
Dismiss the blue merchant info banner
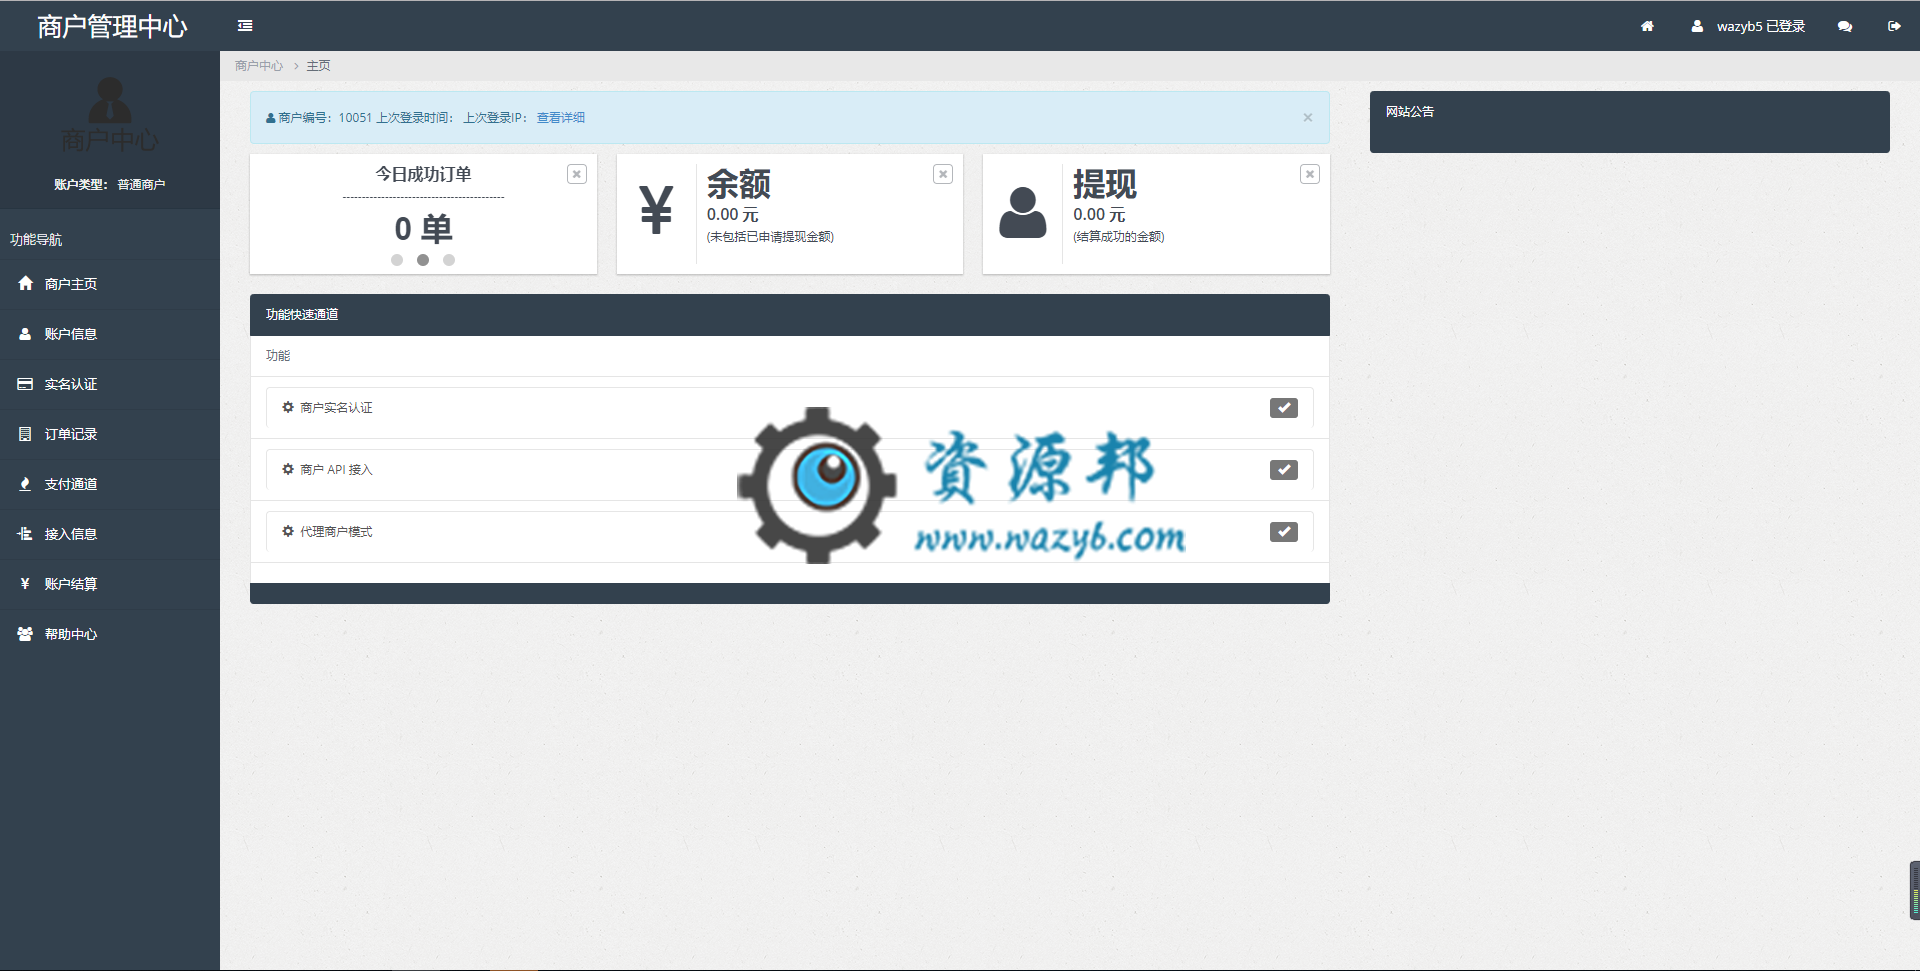pyautogui.click(x=1307, y=118)
